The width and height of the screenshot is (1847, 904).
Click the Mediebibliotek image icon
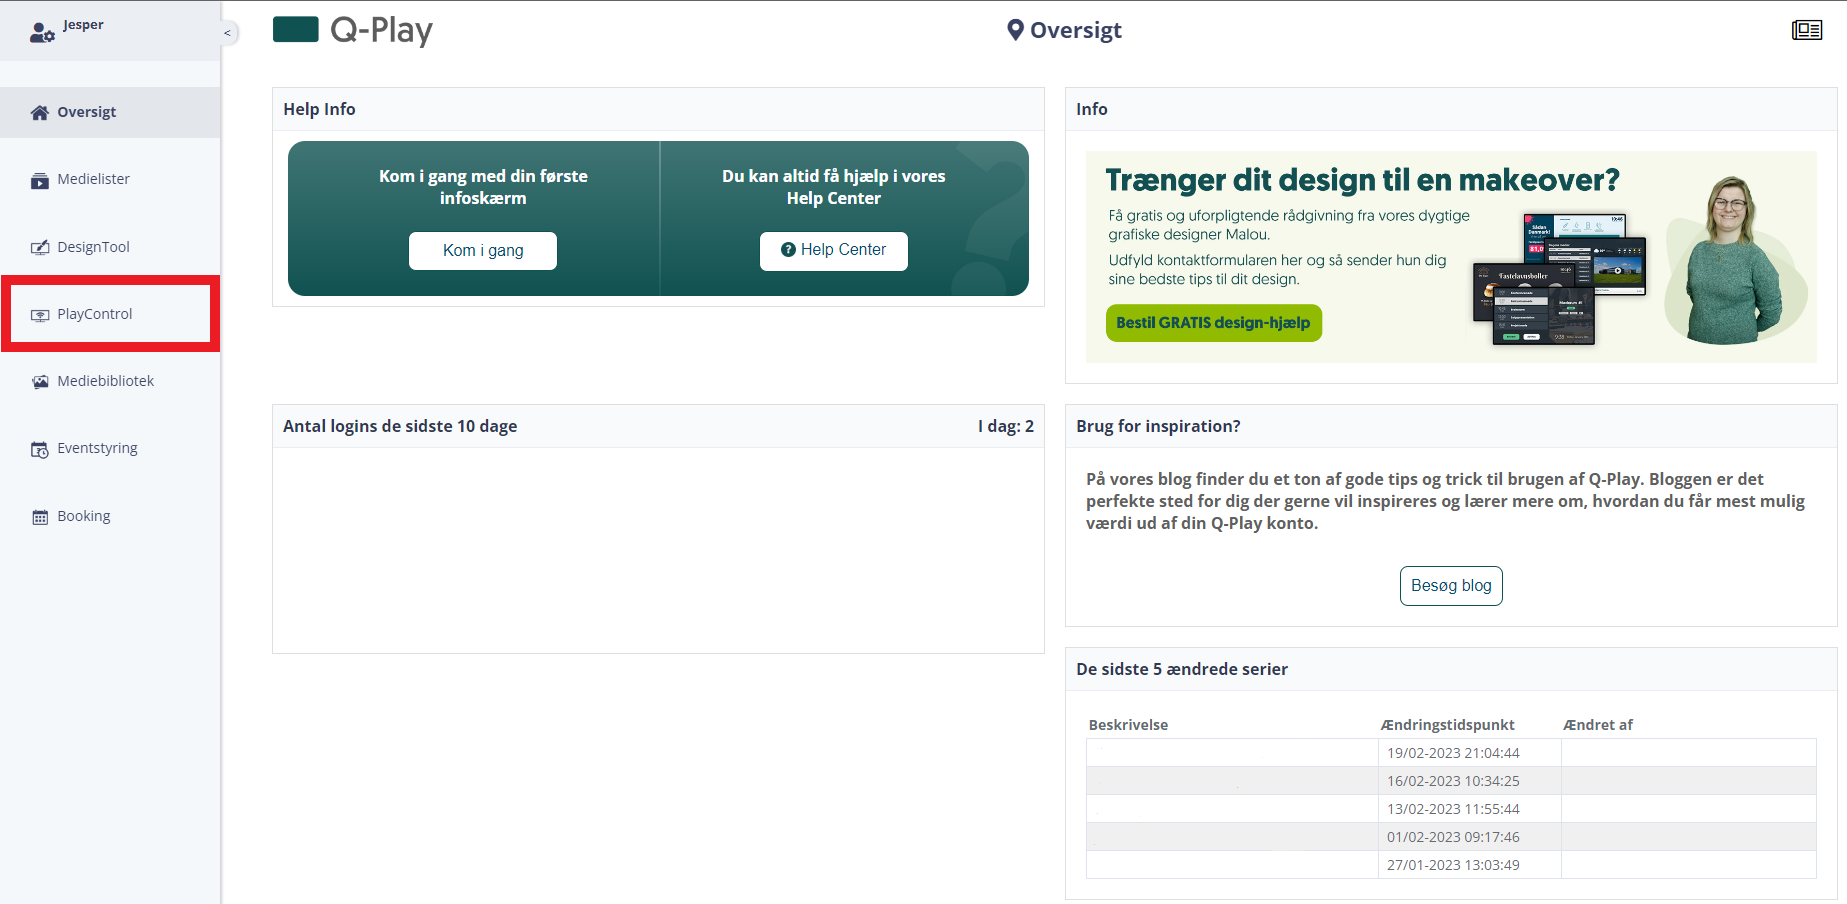pyautogui.click(x=40, y=382)
